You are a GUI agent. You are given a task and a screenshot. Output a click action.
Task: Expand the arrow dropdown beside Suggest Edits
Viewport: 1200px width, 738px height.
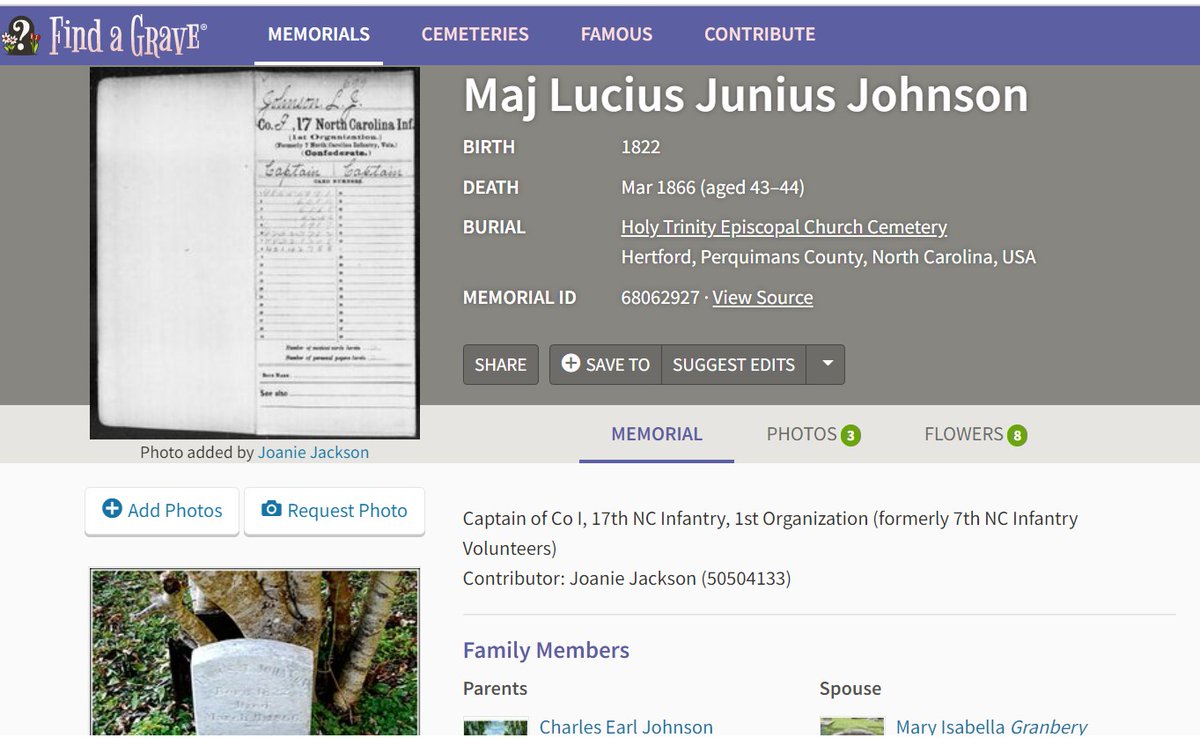827,365
